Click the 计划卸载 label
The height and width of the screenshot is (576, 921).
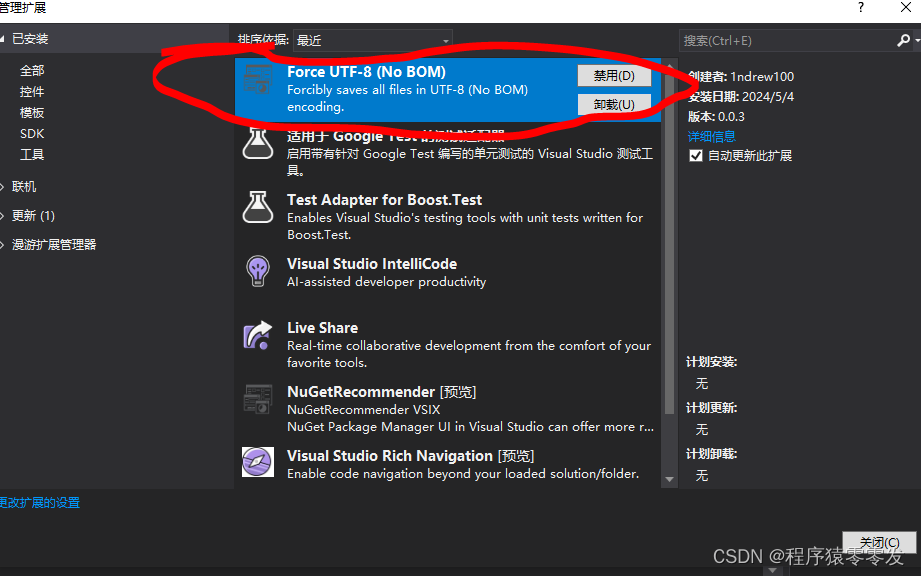click(711, 453)
